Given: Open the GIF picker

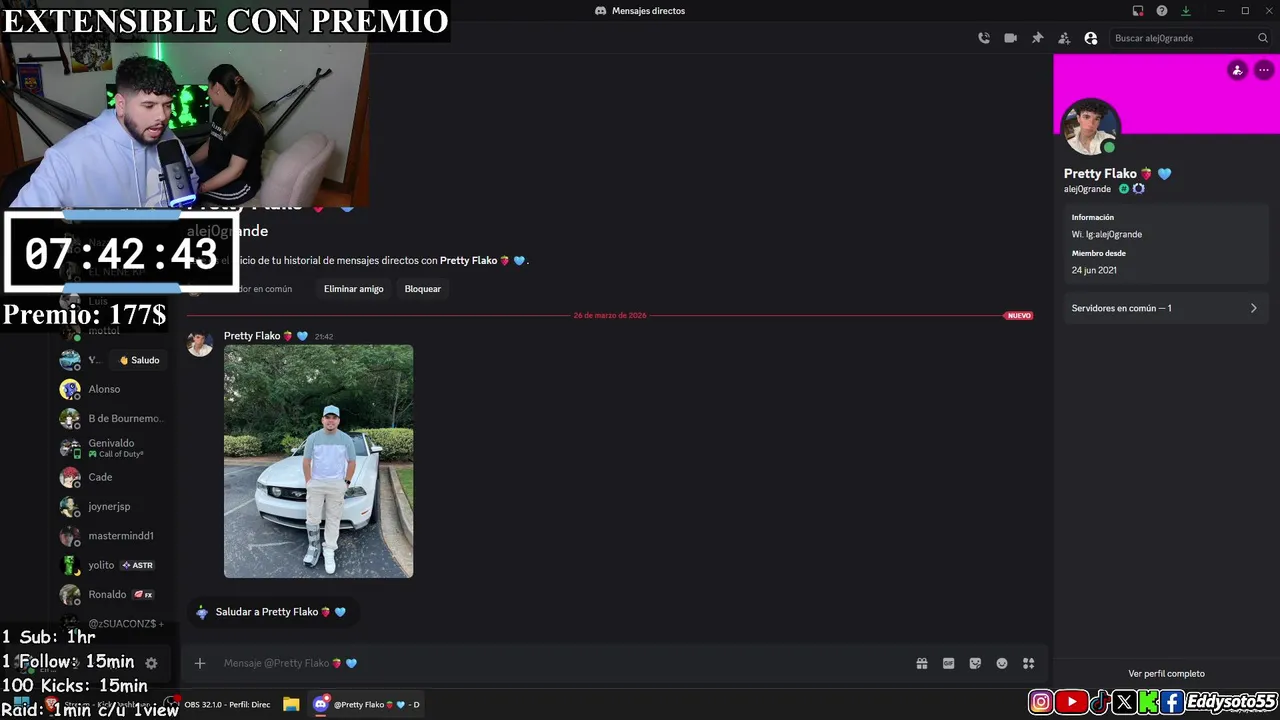Looking at the screenshot, I should (948, 663).
